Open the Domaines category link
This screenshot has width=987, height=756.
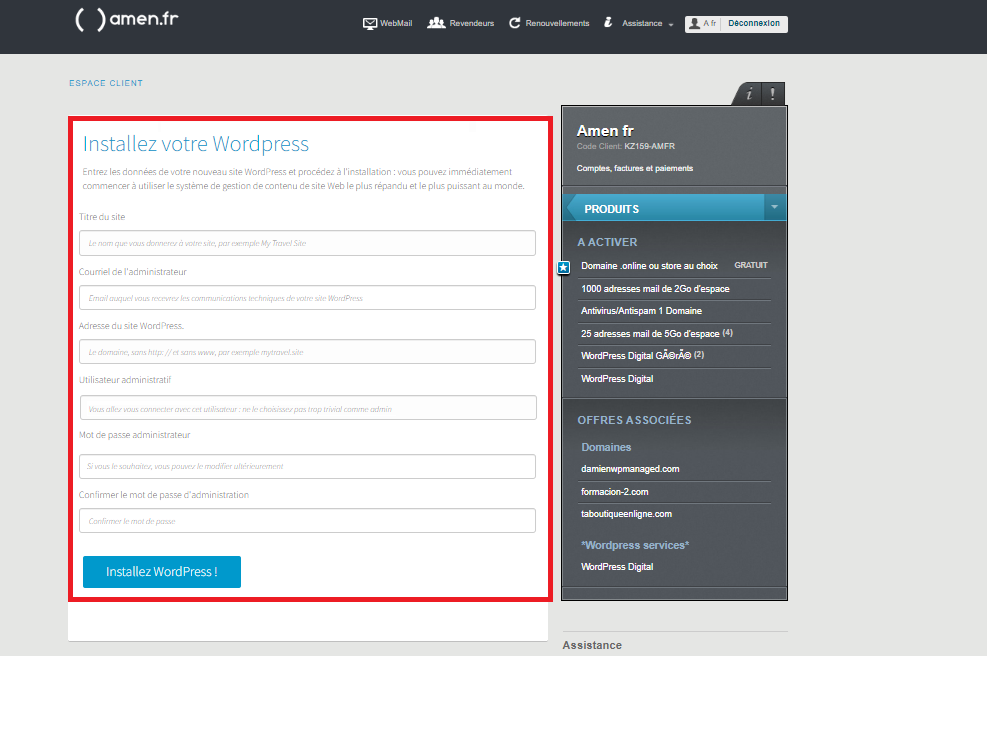606,448
